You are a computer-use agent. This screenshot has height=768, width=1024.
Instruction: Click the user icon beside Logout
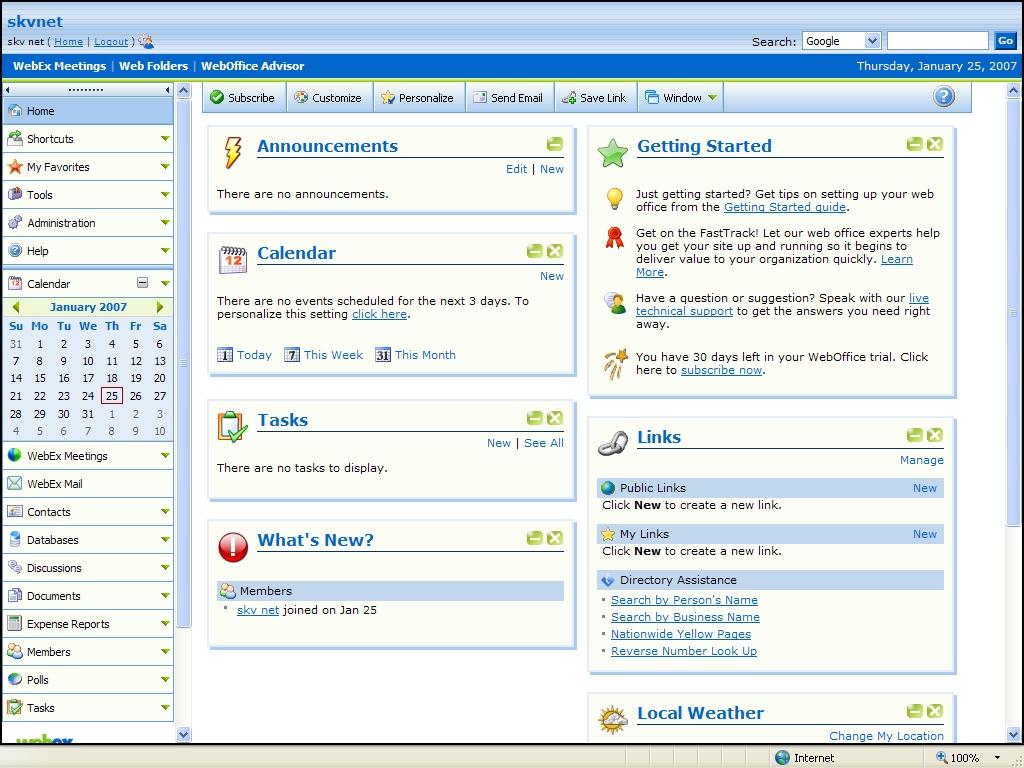click(x=146, y=41)
